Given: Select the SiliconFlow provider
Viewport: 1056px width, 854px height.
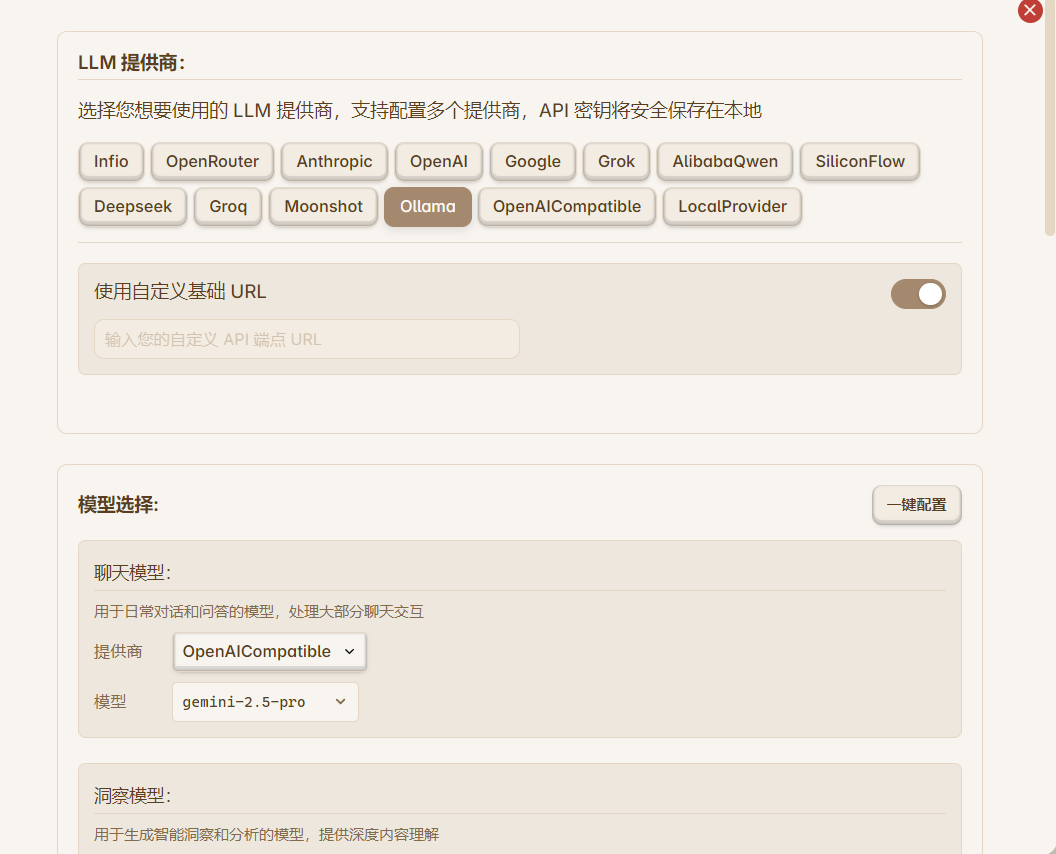Looking at the screenshot, I should point(860,162).
